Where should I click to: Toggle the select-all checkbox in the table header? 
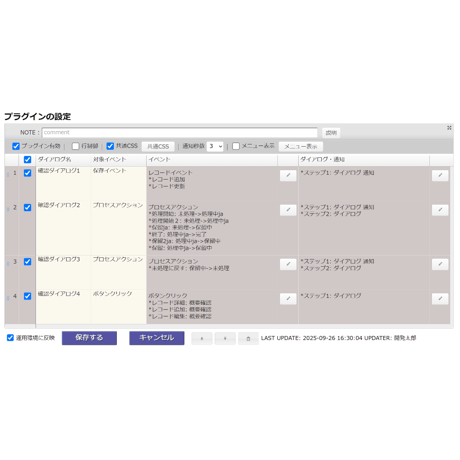[x=27, y=160]
